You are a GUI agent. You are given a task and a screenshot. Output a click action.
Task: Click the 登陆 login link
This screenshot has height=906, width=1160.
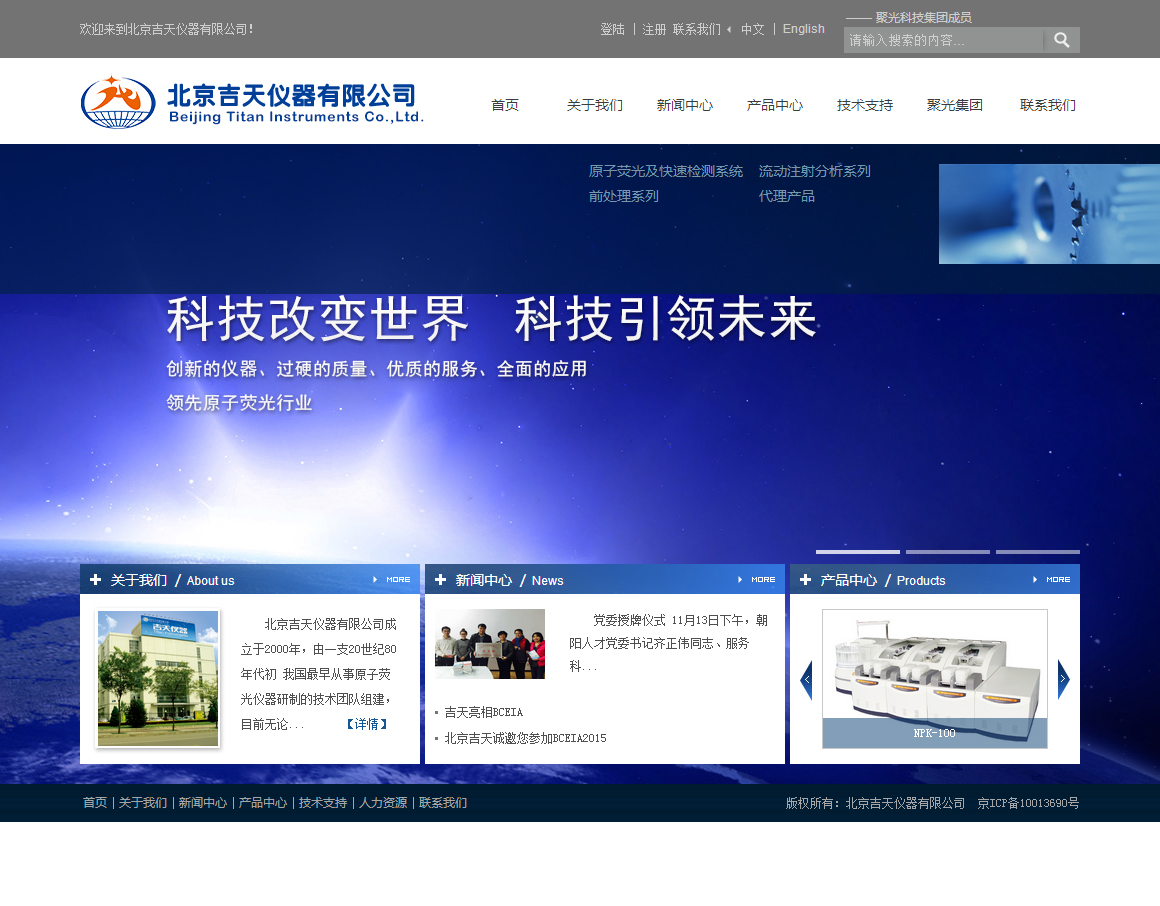pyautogui.click(x=613, y=29)
